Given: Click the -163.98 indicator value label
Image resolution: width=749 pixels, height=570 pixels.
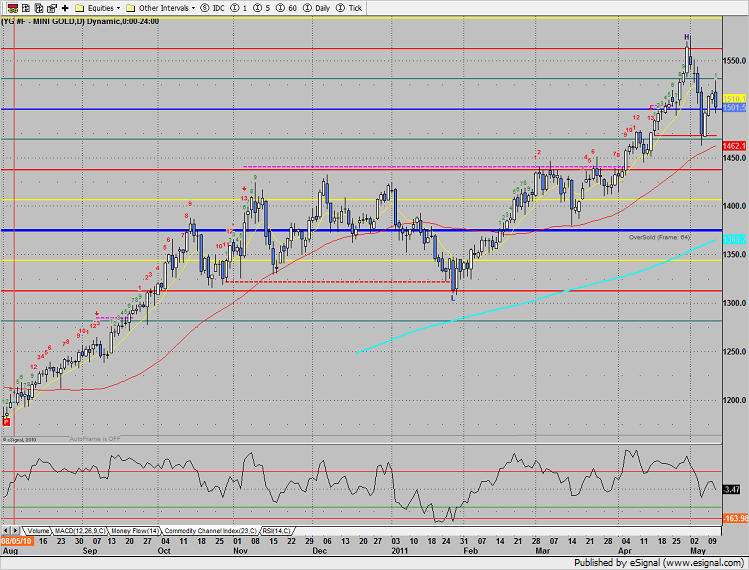Looking at the screenshot, I should pos(735,518).
